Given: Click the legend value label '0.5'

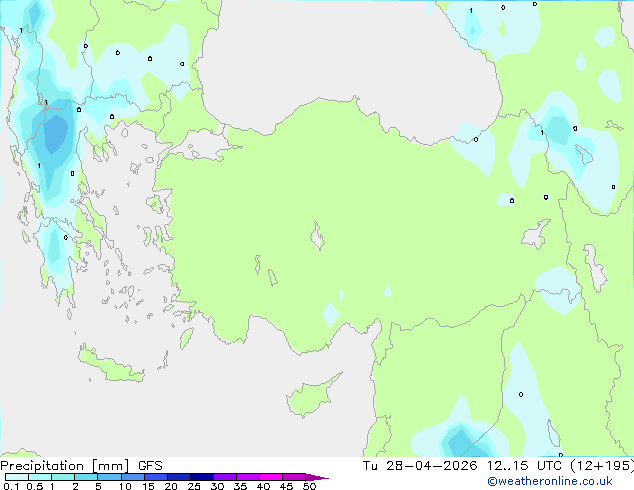Looking at the screenshot, I should point(35,486).
